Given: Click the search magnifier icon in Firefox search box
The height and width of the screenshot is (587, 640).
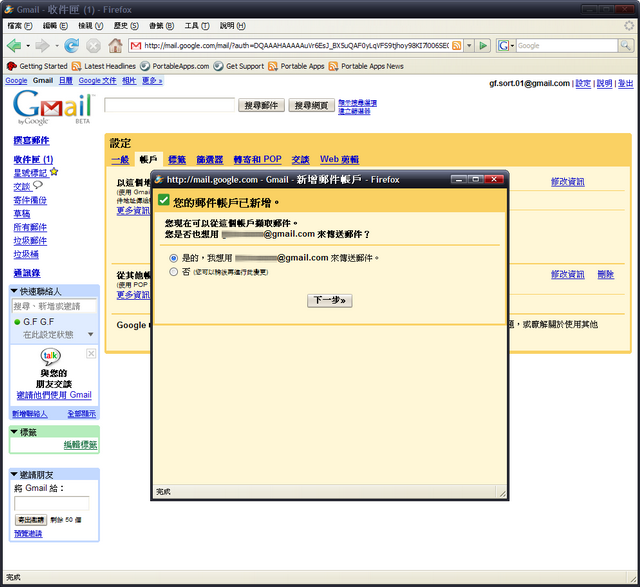Looking at the screenshot, I should (x=625, y=45).
